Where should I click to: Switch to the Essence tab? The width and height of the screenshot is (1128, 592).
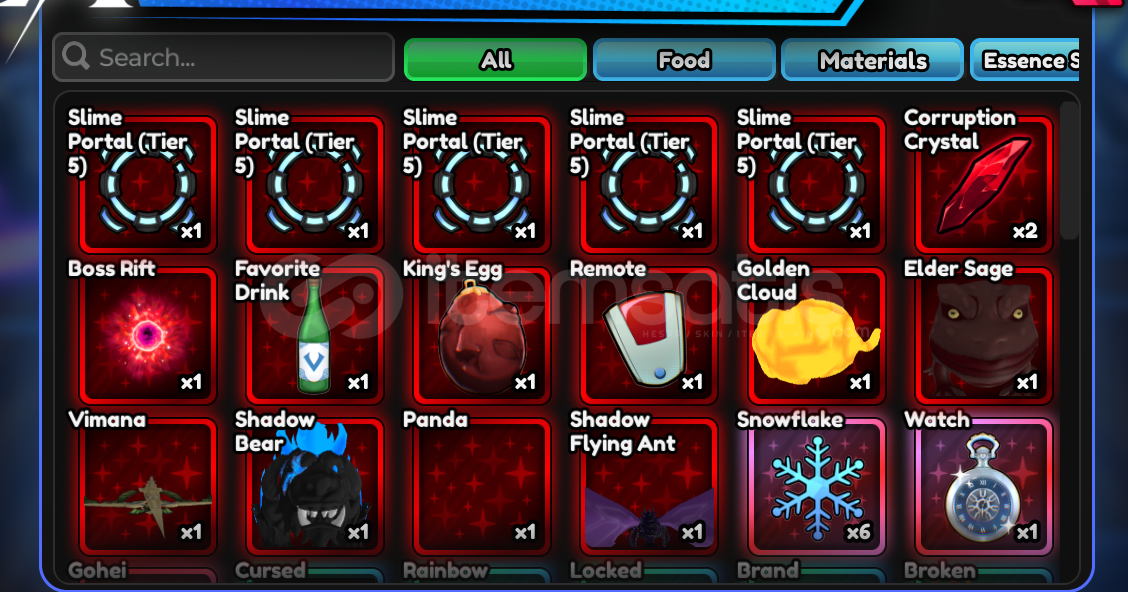[x=1025, y=60]
